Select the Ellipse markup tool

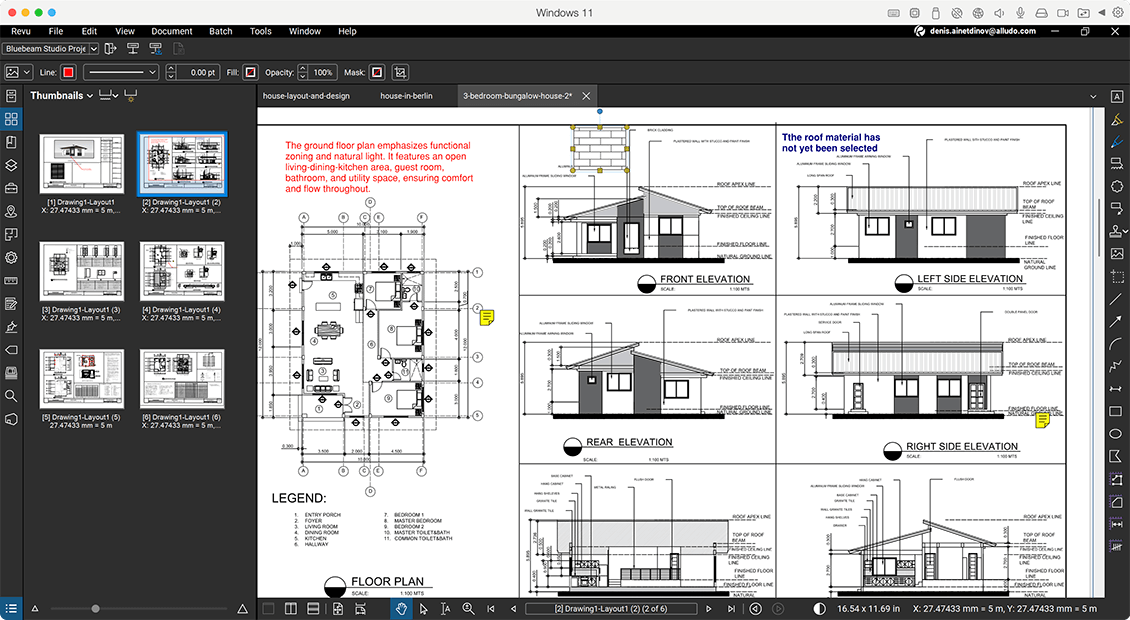[1117, 433]
